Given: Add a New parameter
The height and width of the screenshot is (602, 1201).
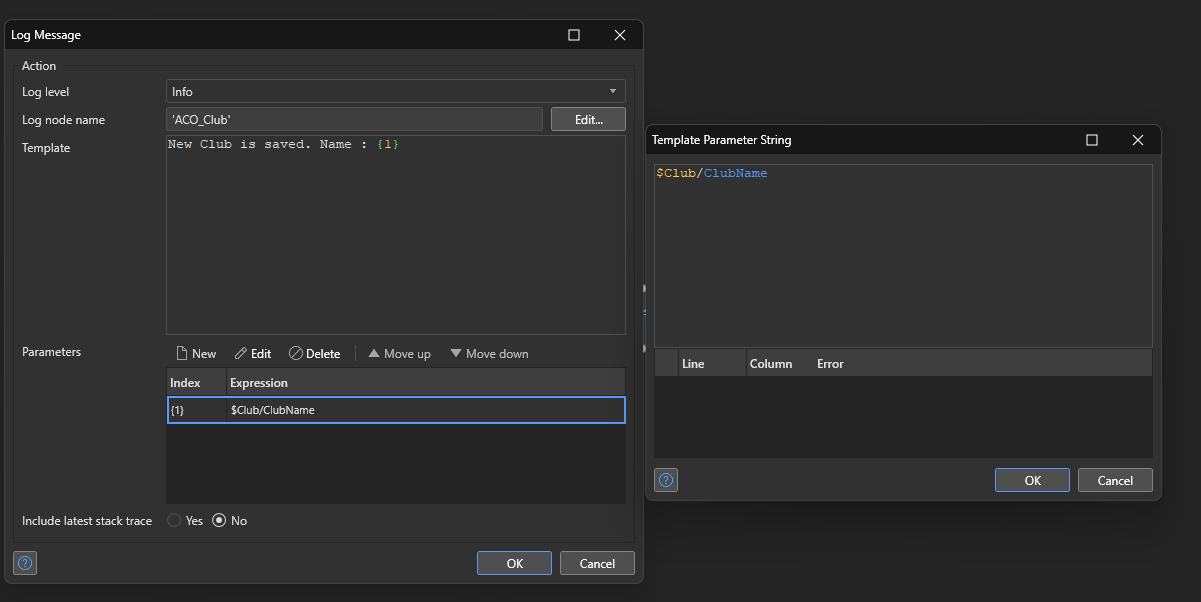Looking at the screenshot, I should point(196,353).
